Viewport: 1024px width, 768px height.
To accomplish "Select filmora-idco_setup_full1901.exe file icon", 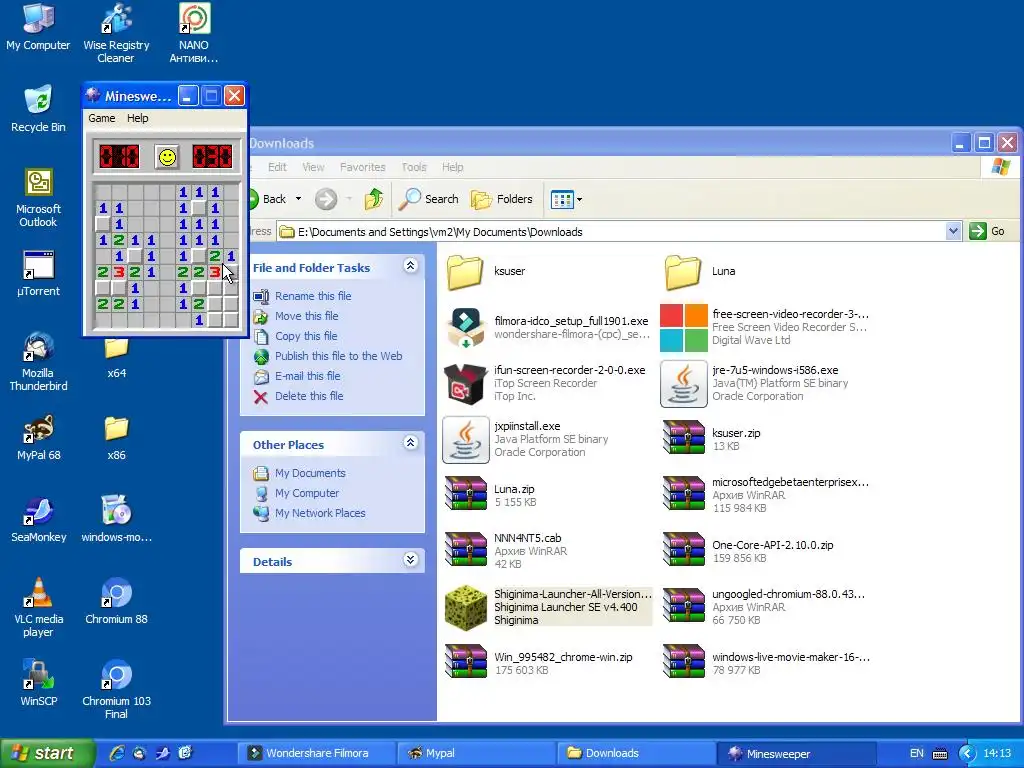I will tap(466, 328).
